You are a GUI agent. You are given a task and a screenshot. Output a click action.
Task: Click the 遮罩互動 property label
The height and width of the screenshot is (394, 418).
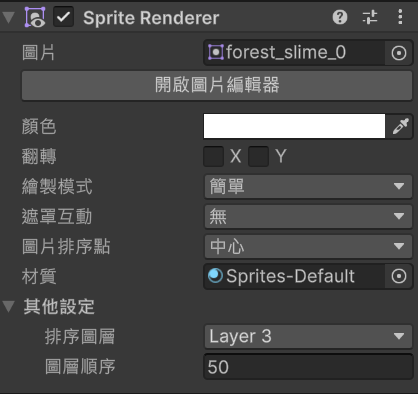tap(57, 216)
